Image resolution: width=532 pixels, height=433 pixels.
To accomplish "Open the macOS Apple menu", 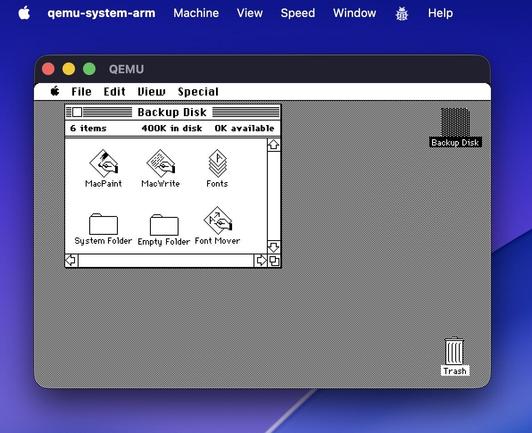I will [x=24, y=13].
